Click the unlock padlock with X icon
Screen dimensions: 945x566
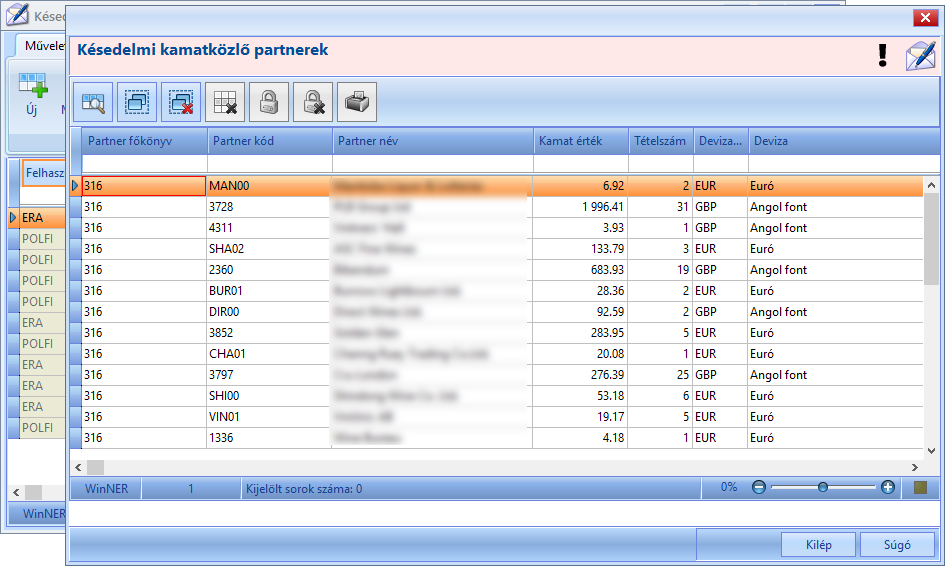tap(313, 102)
